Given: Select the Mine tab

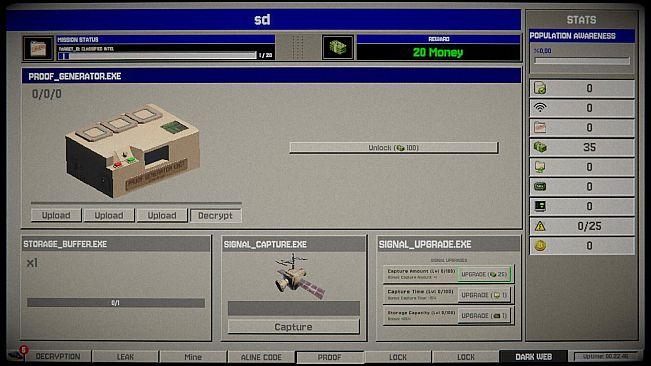Looking at the screenshot, I should [193, 357].
